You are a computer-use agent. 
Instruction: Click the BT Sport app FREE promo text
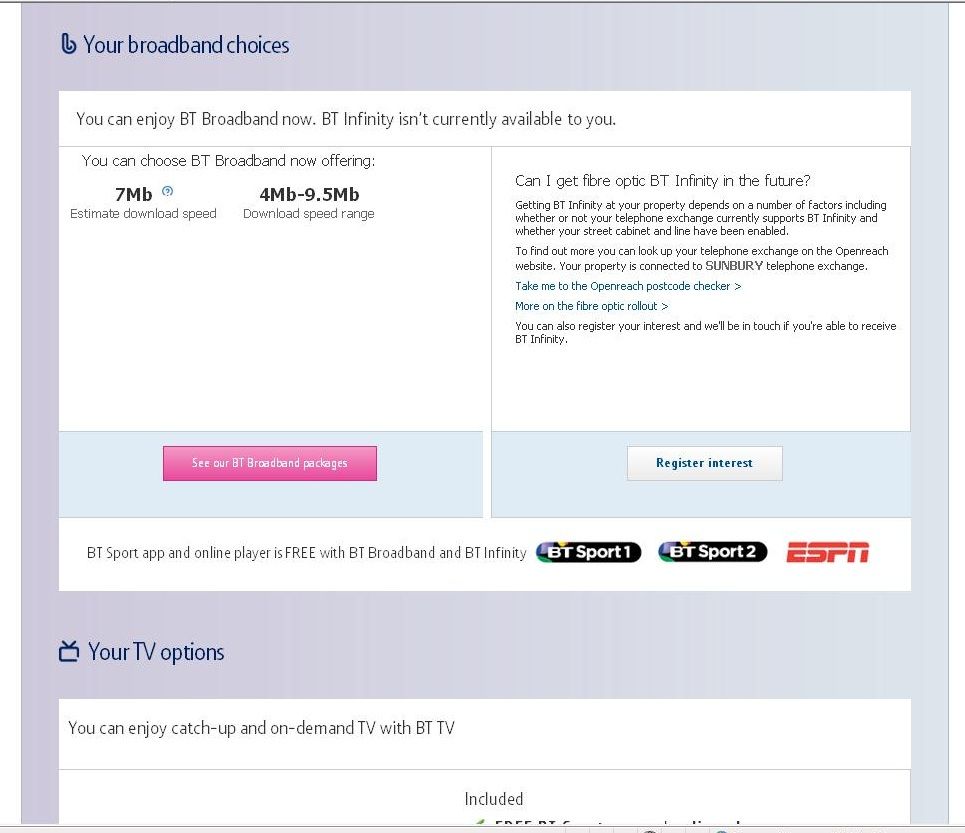(x=306, y=552)
